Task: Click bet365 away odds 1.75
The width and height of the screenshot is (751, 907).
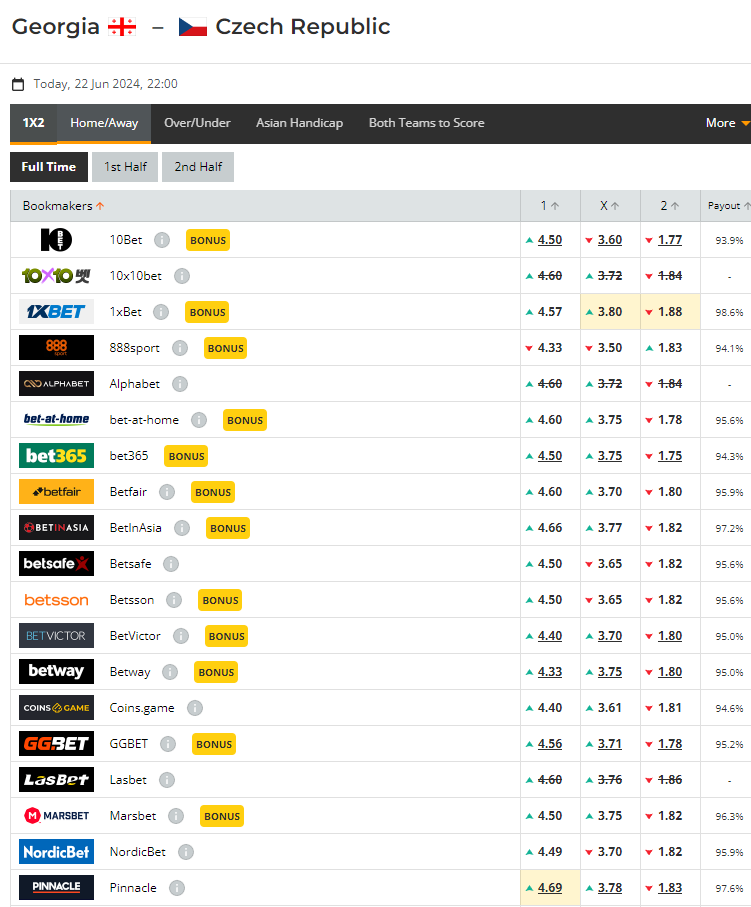Action: pos(670,456)
